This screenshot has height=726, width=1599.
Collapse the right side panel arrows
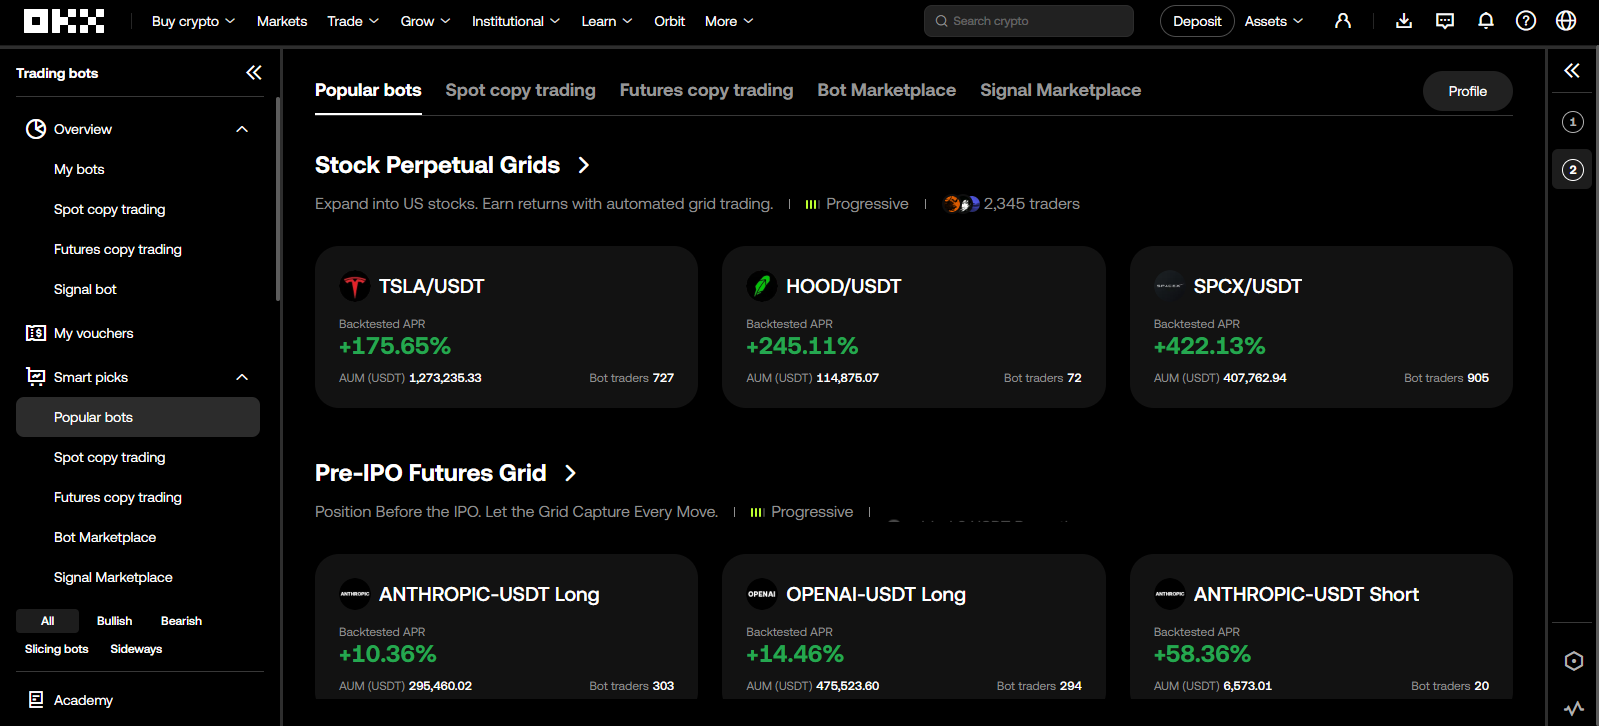pos(1572,70)
